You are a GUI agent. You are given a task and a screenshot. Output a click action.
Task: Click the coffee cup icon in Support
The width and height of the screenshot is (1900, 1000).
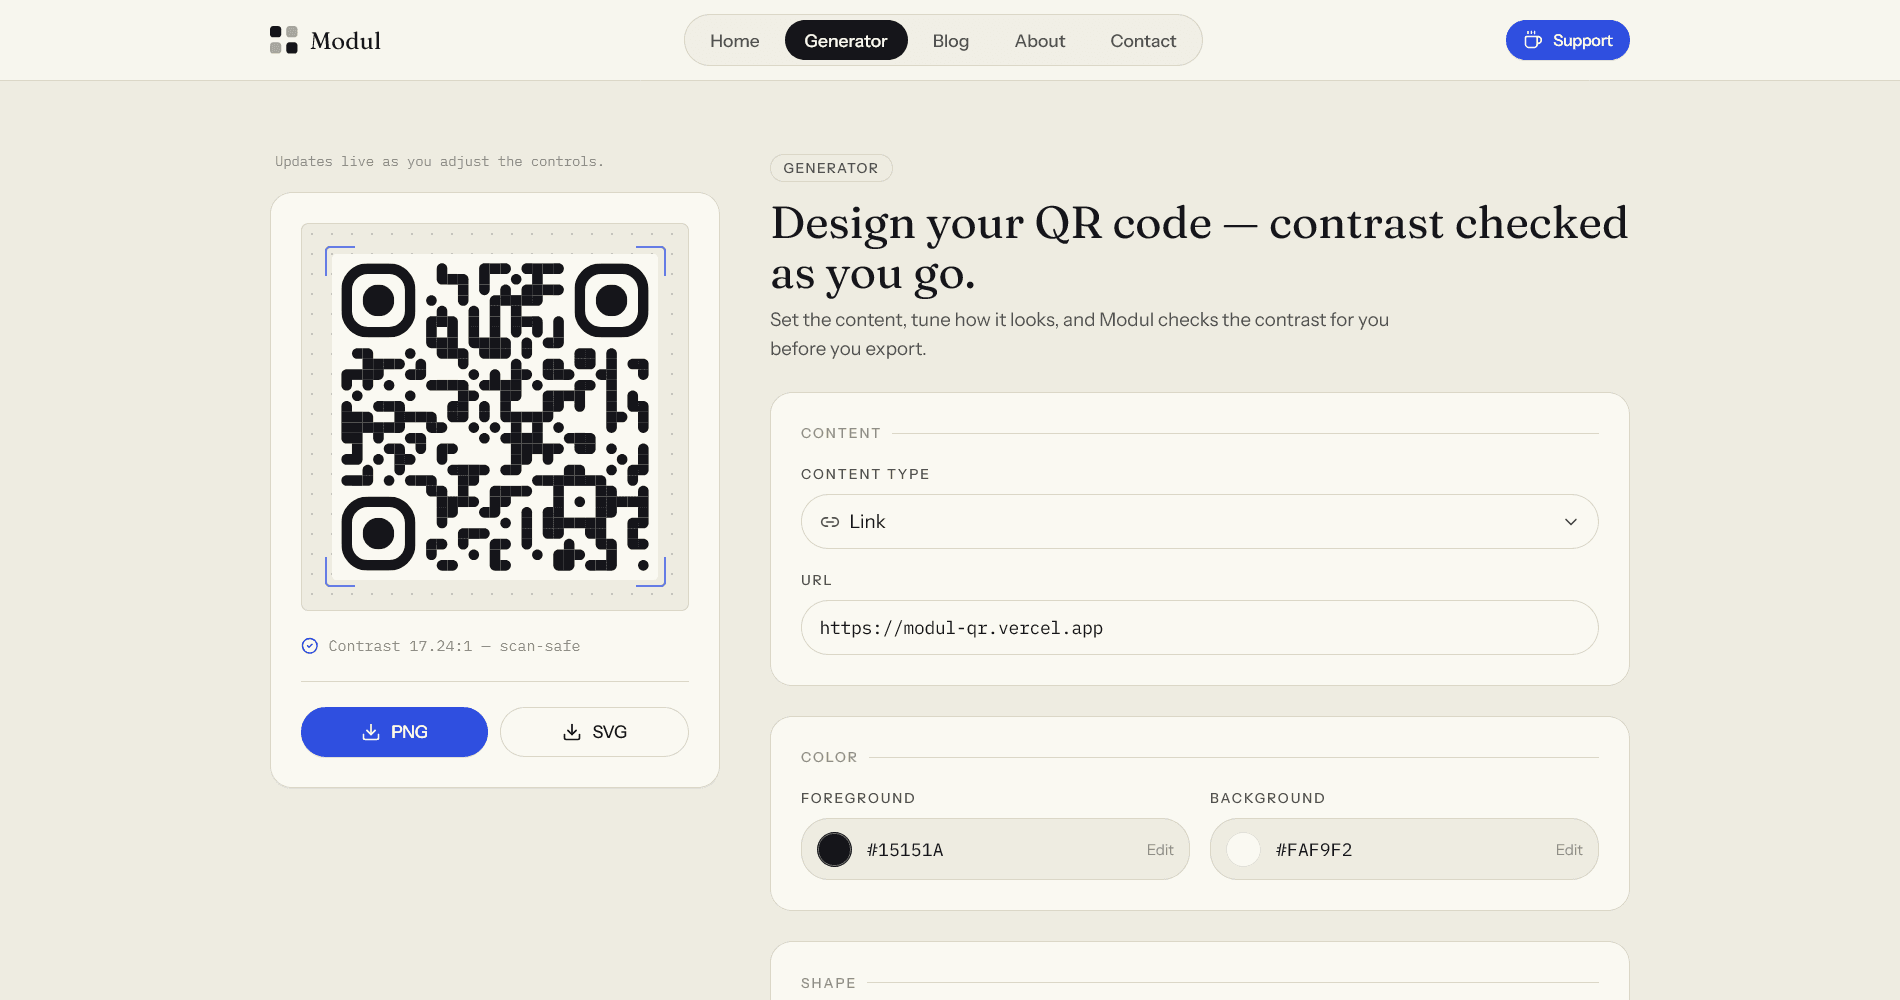[1532, 41]
